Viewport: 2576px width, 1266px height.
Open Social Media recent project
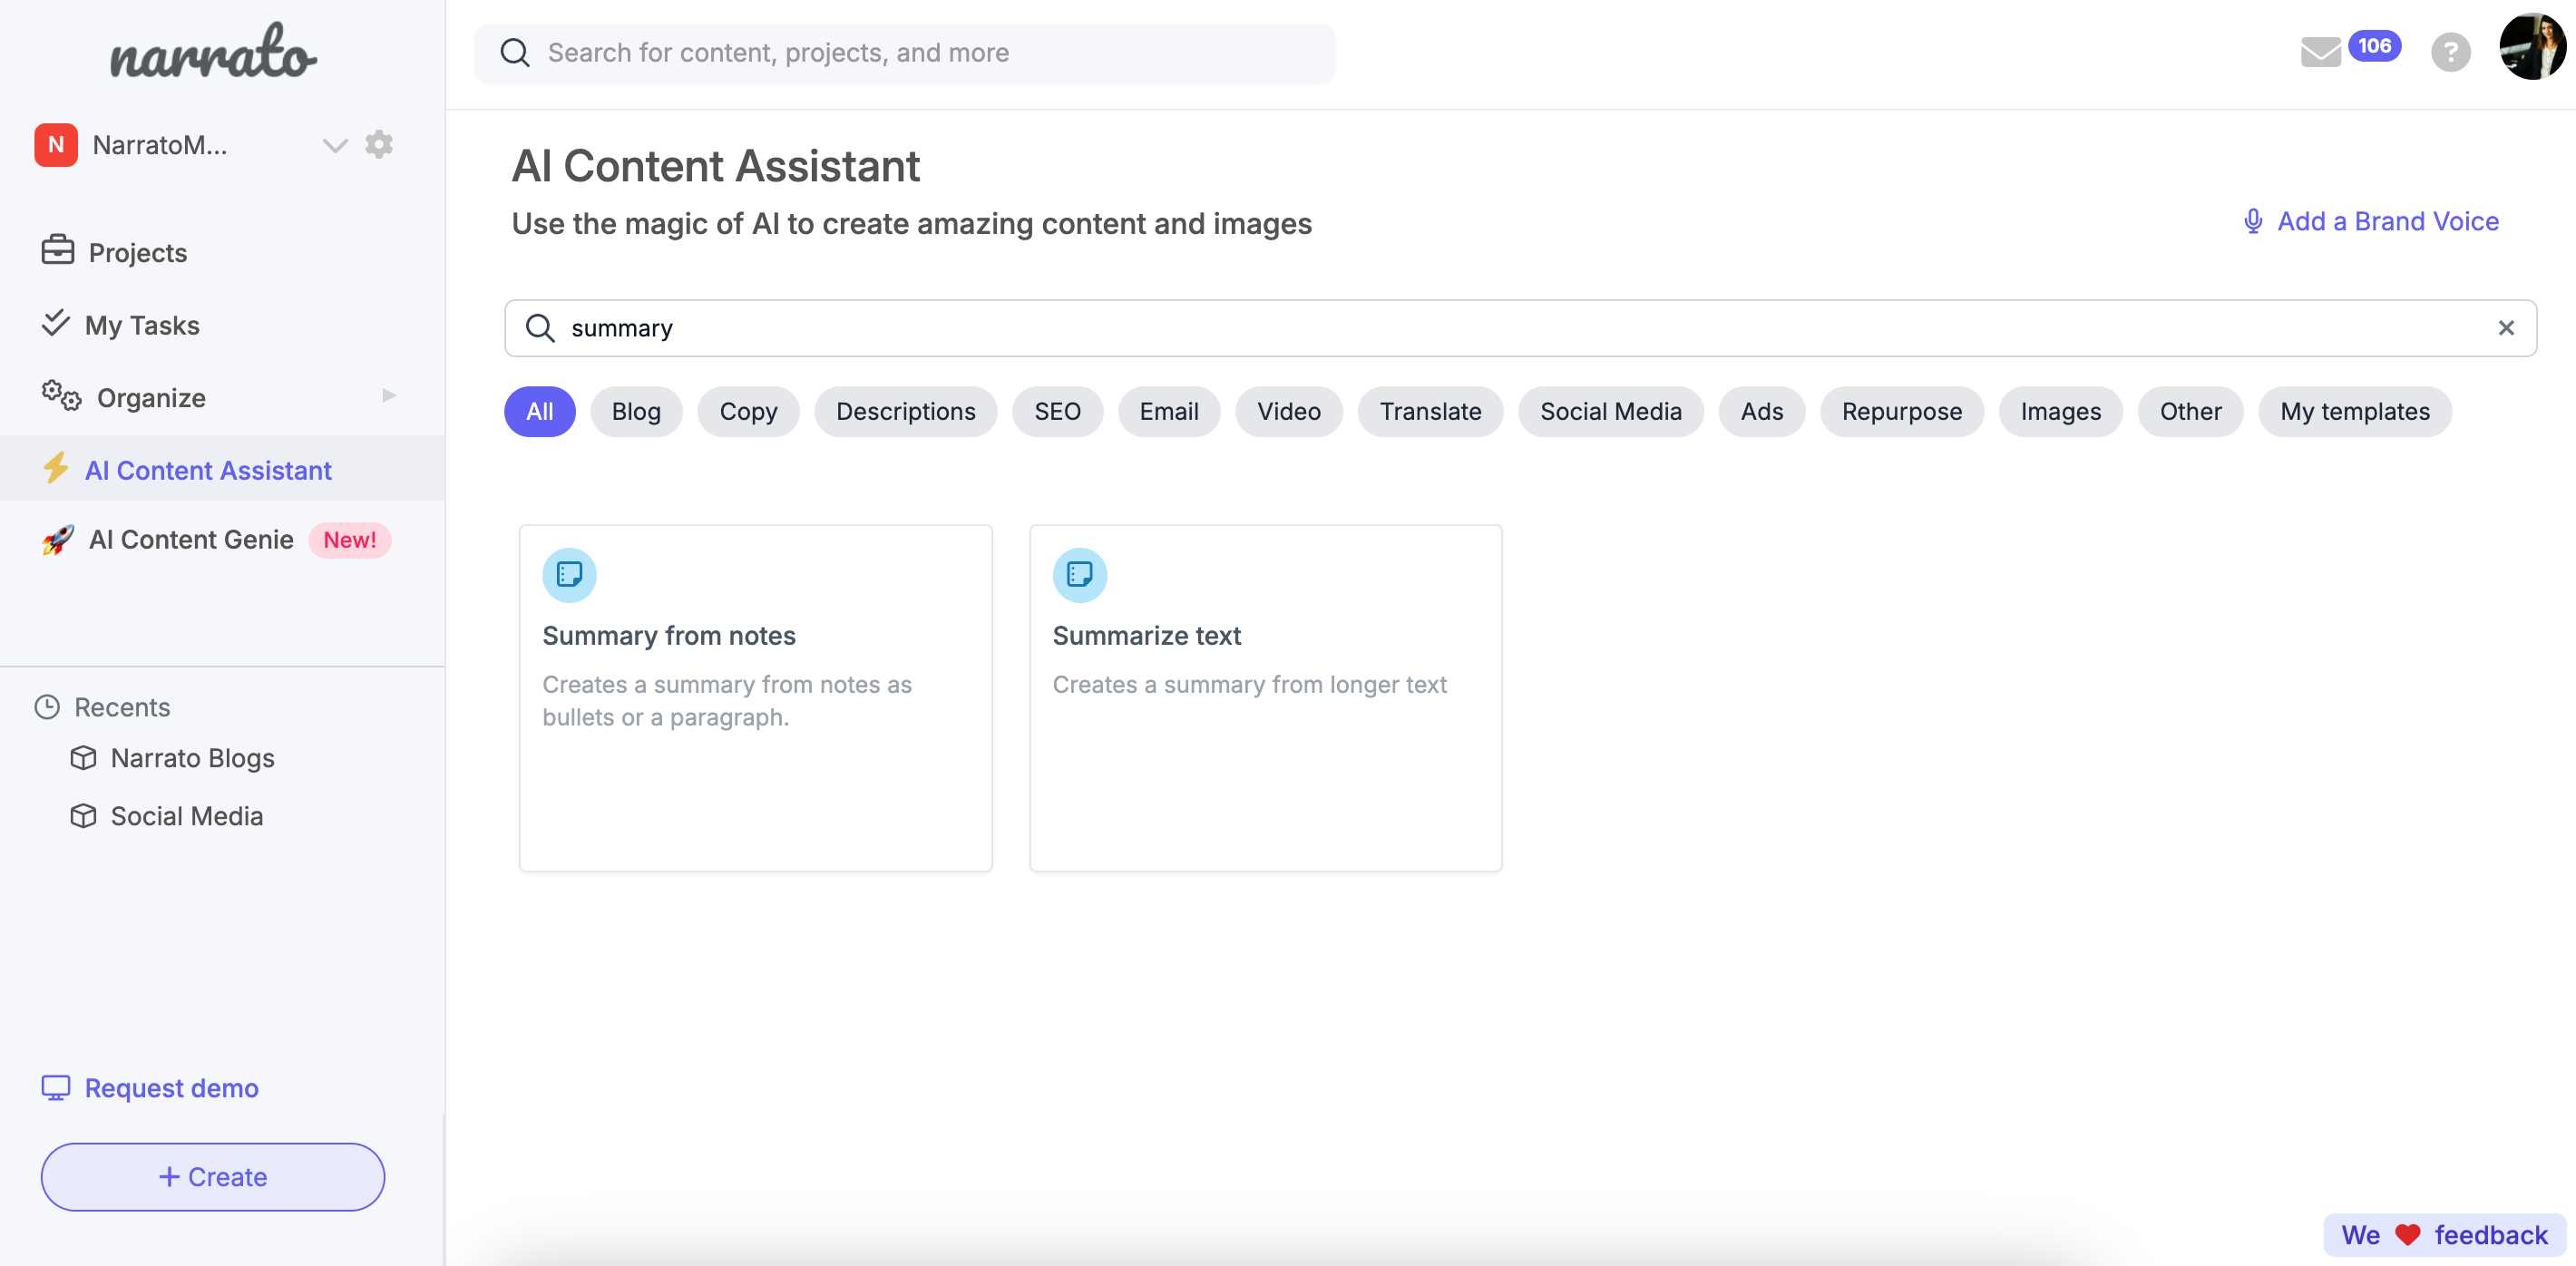coord(187,816)
